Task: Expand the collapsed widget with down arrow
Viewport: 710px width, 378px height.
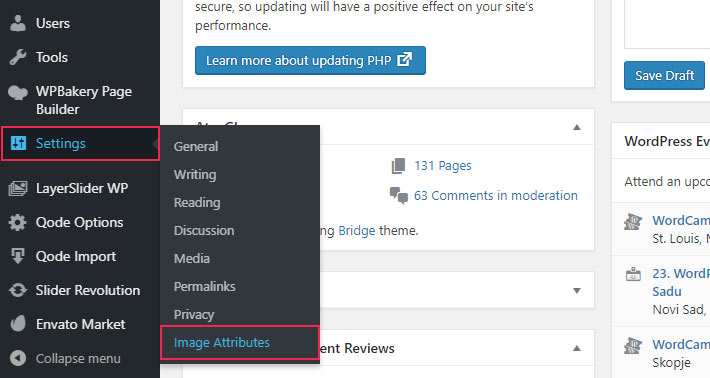Action: coord(576,291)
